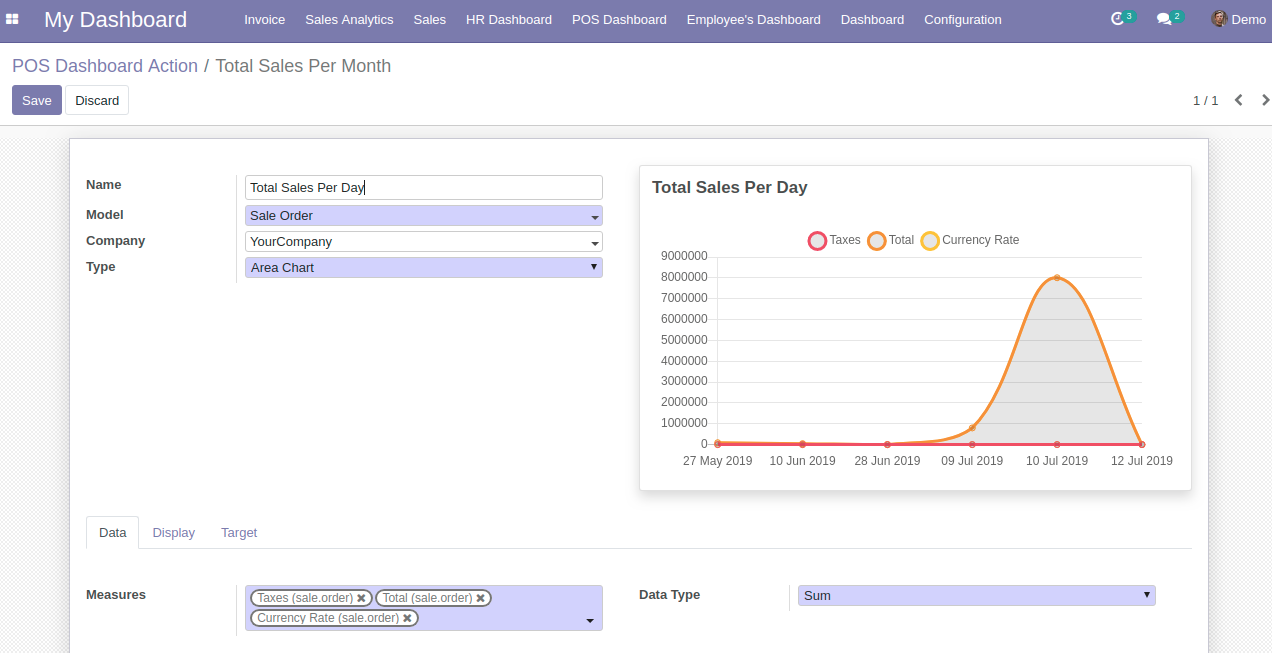Remove Taxes (sale.order) measure tag
1272x653 pixels.
(361, 598)
